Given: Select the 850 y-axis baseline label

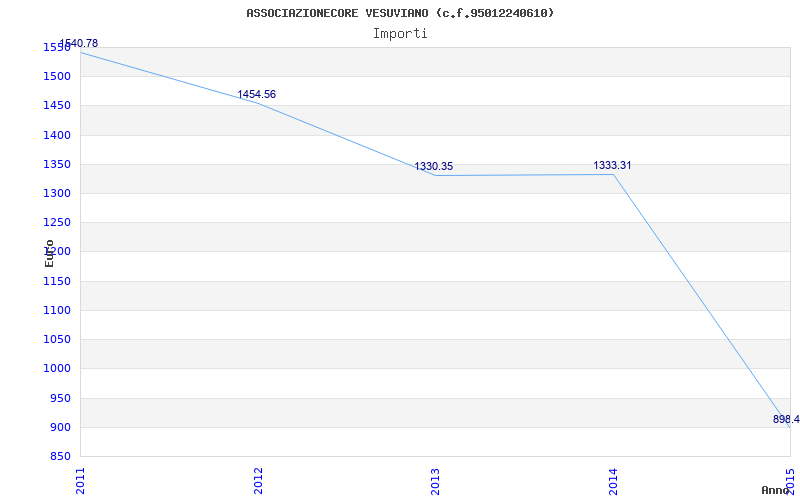Looking at the screenshot, I should (60, 457).
